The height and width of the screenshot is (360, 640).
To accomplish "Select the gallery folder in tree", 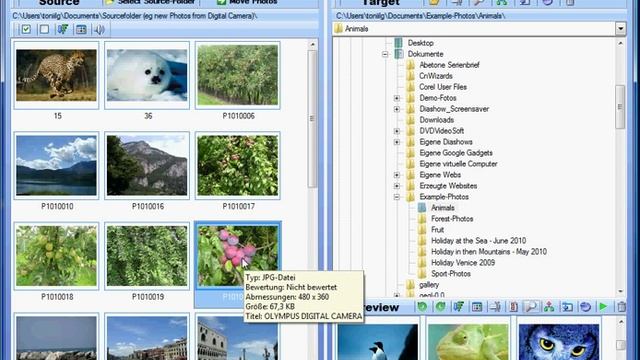I will pos(429,285).
